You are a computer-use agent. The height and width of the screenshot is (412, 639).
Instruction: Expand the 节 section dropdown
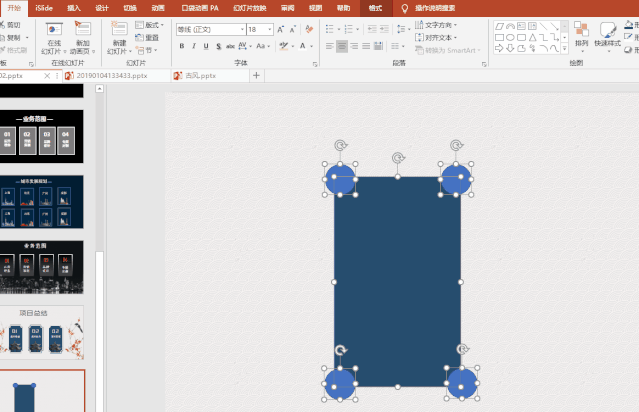pyautogui.click(x=146, y=50)
